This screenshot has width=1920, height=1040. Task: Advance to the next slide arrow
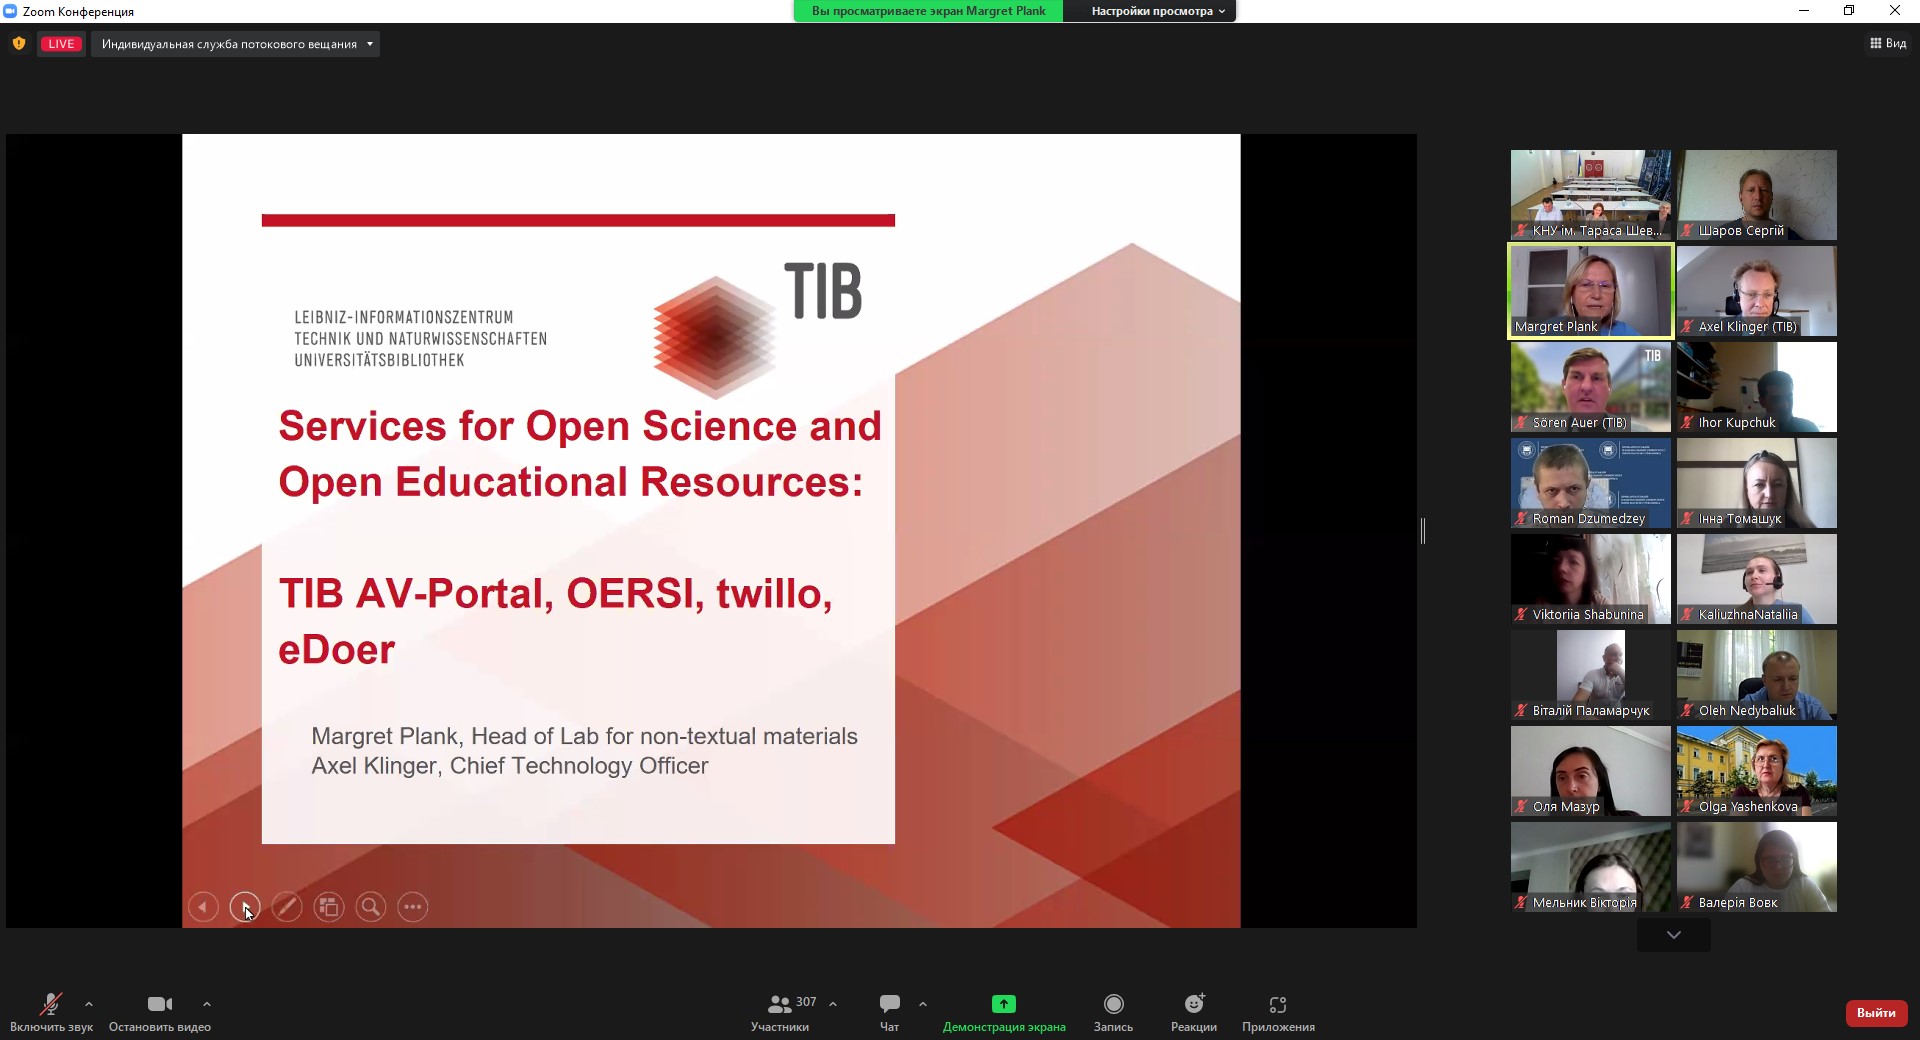(245, 907)
